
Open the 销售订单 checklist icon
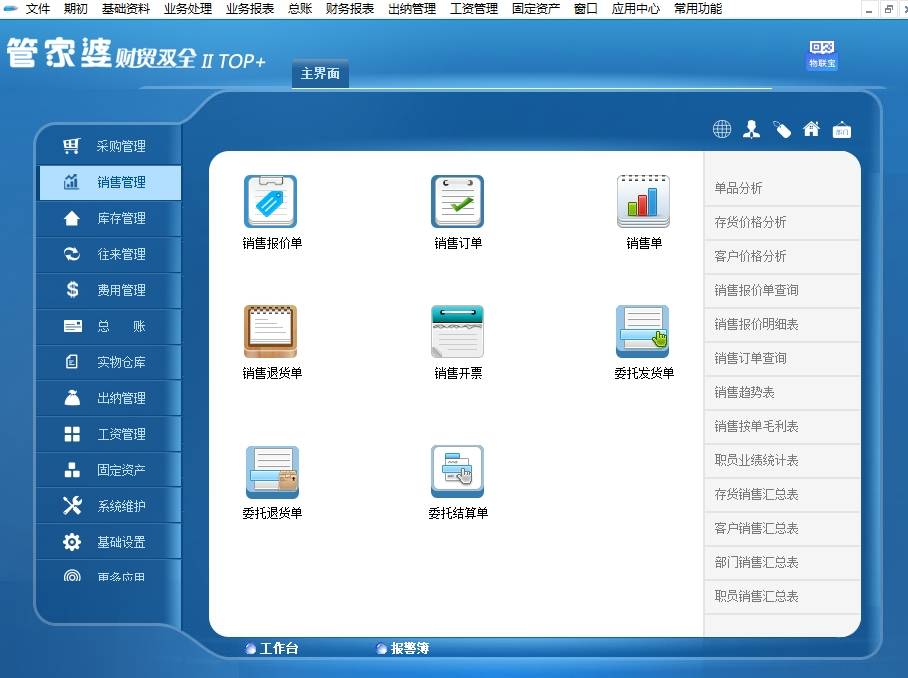point(457,201)
